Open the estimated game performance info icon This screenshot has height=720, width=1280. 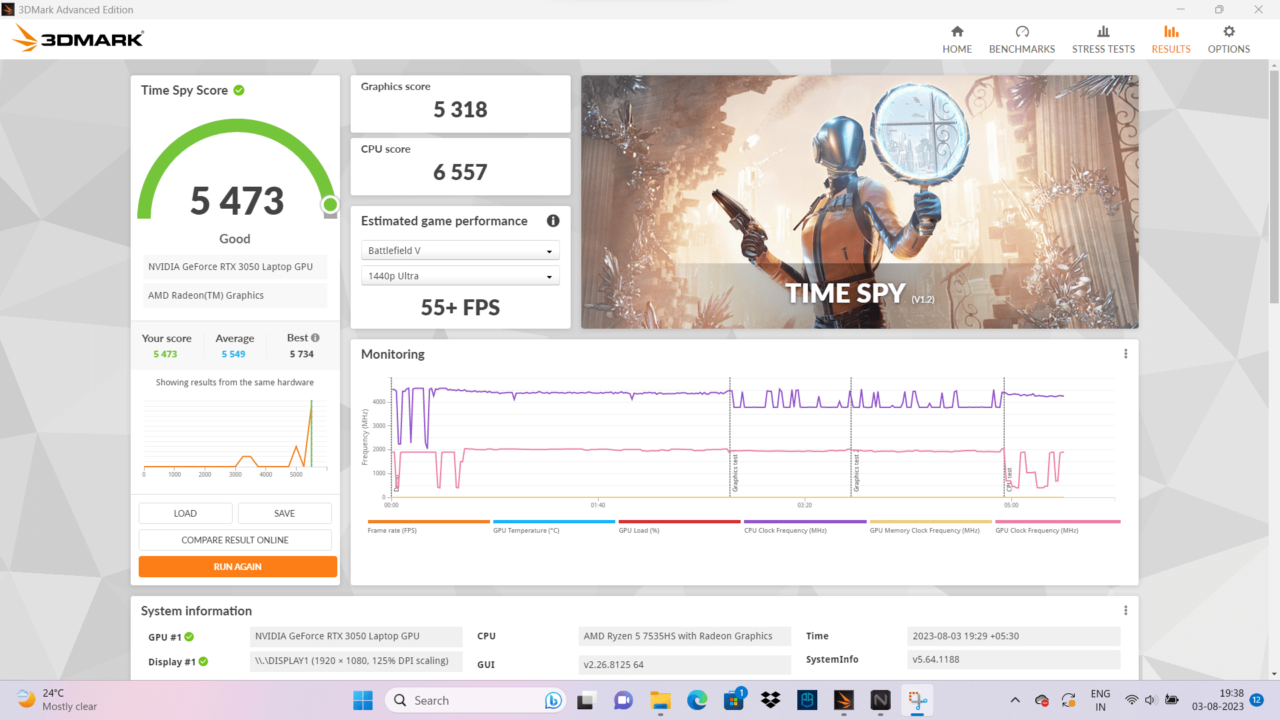tap(553, 221)
